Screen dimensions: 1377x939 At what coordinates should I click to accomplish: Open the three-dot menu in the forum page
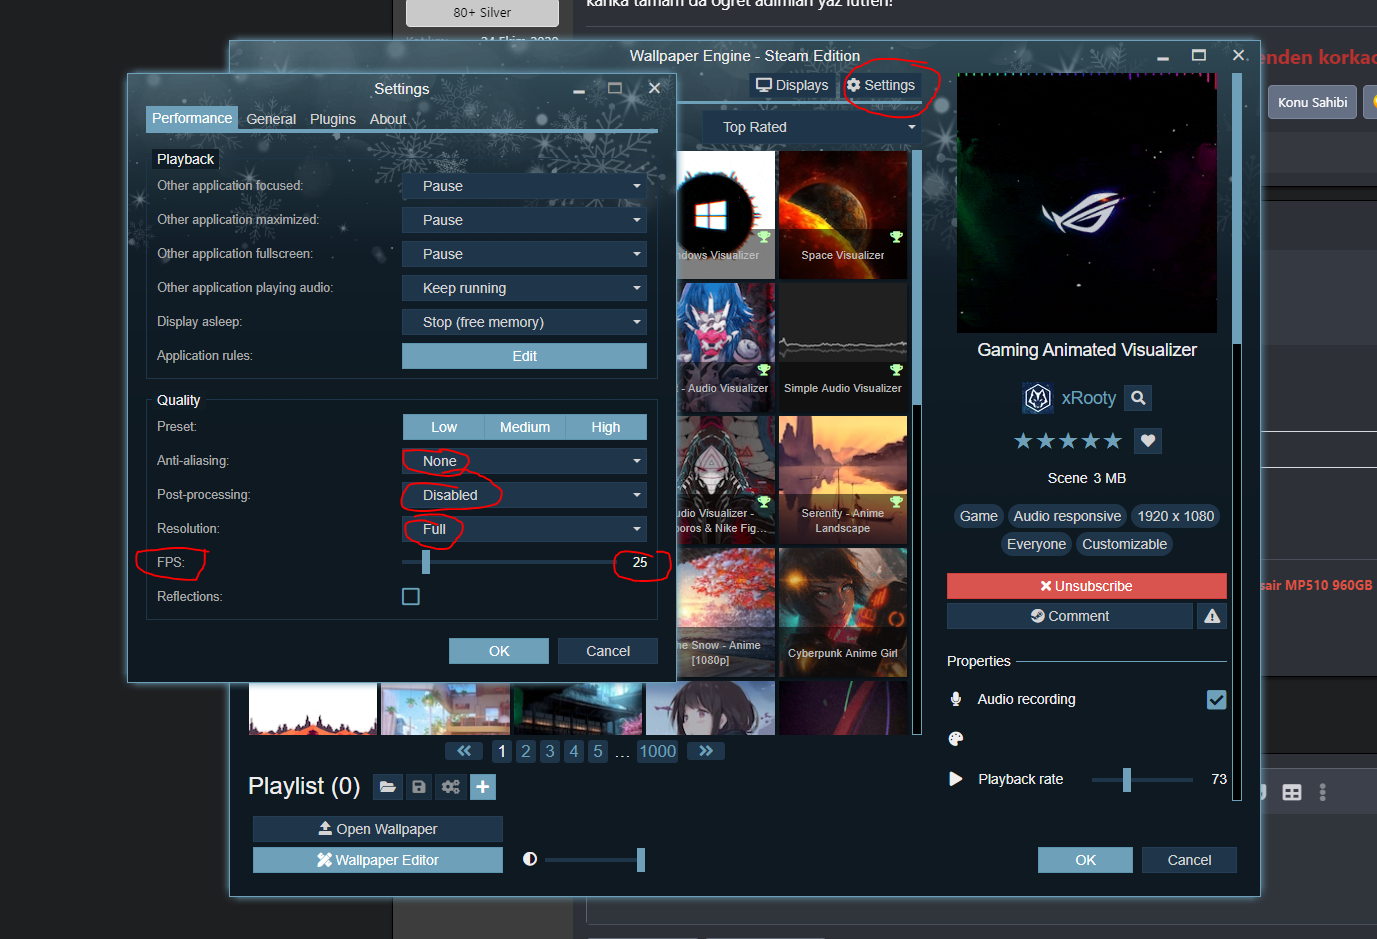pyautogui.click(x=1322, y=792)
